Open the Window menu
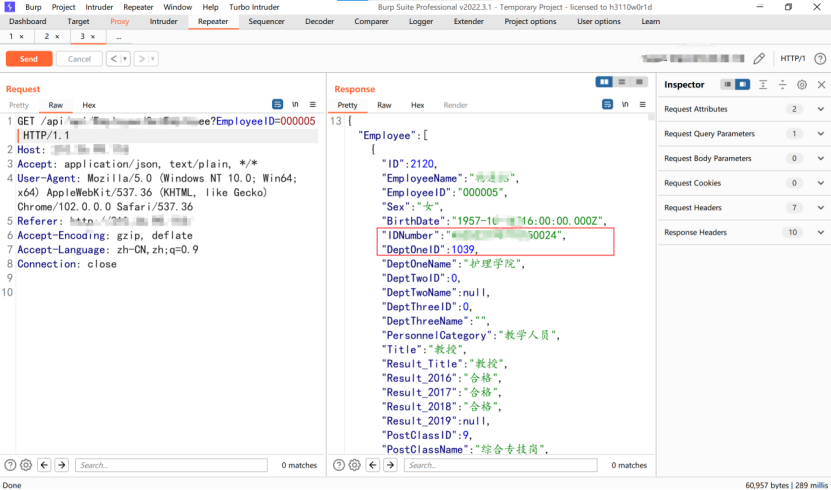 (x=178, y=7)
